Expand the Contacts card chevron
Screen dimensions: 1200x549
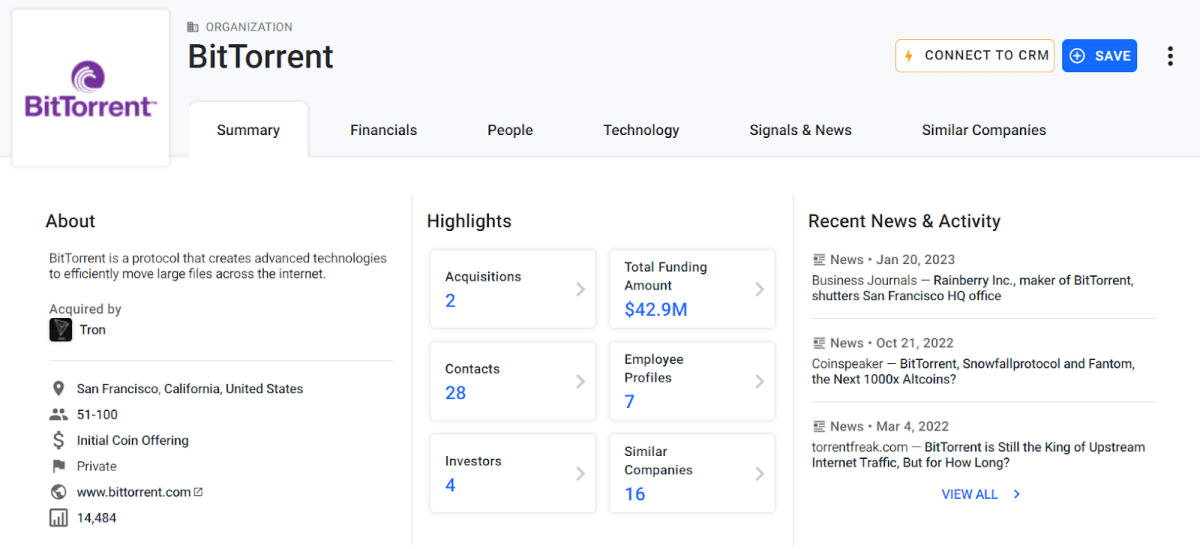[x=580, y=381]
